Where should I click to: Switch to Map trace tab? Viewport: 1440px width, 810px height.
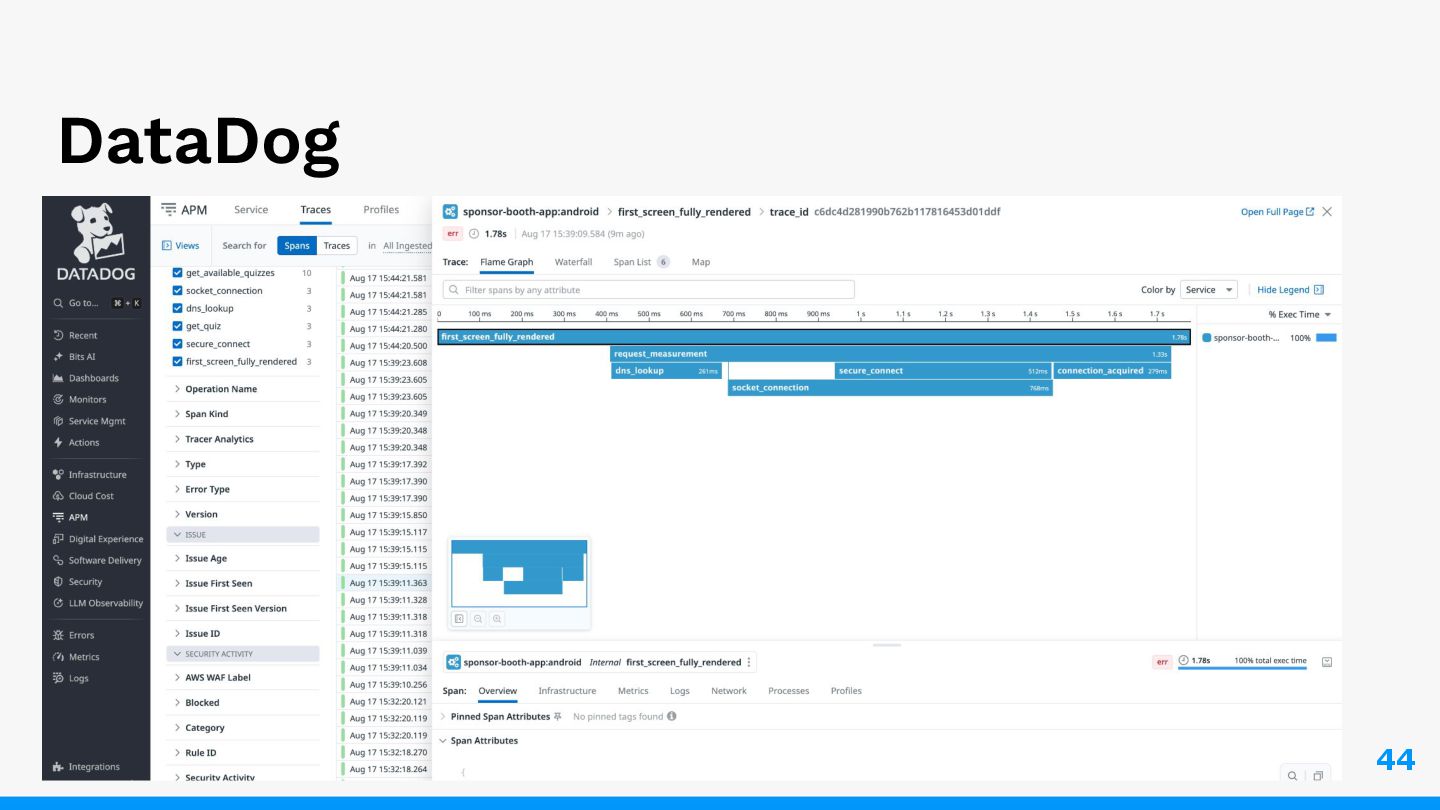[701, 262]
